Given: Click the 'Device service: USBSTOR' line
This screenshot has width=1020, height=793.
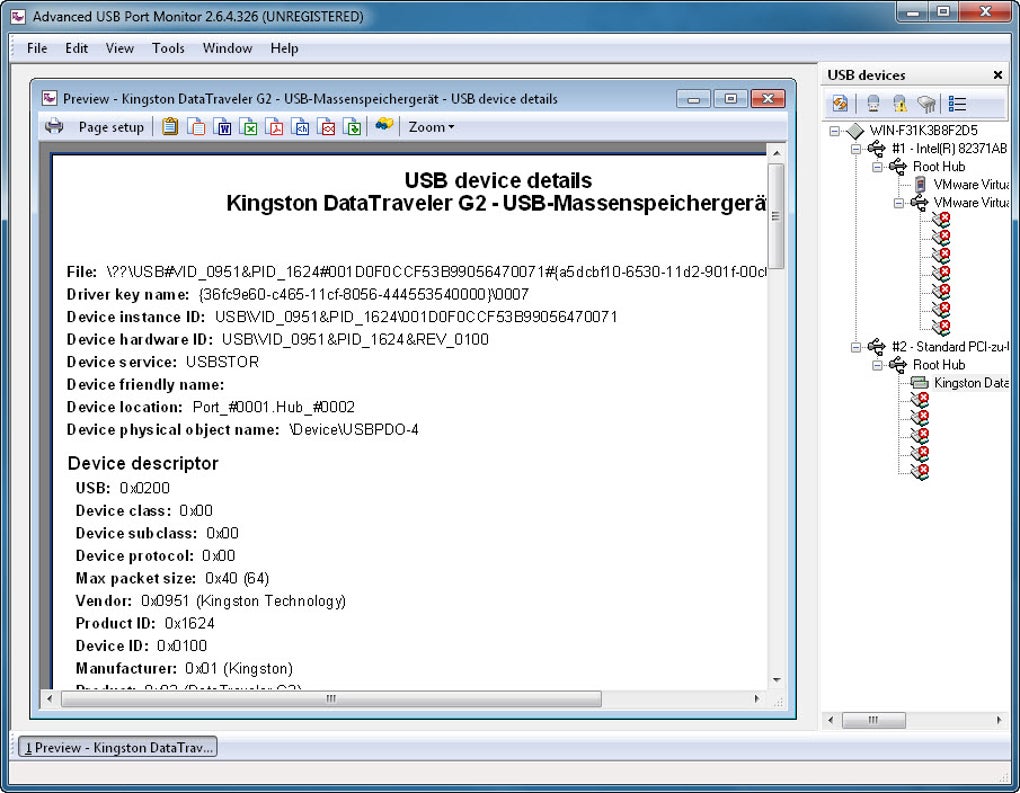Looking at the screenshot, I should point(163,362).
